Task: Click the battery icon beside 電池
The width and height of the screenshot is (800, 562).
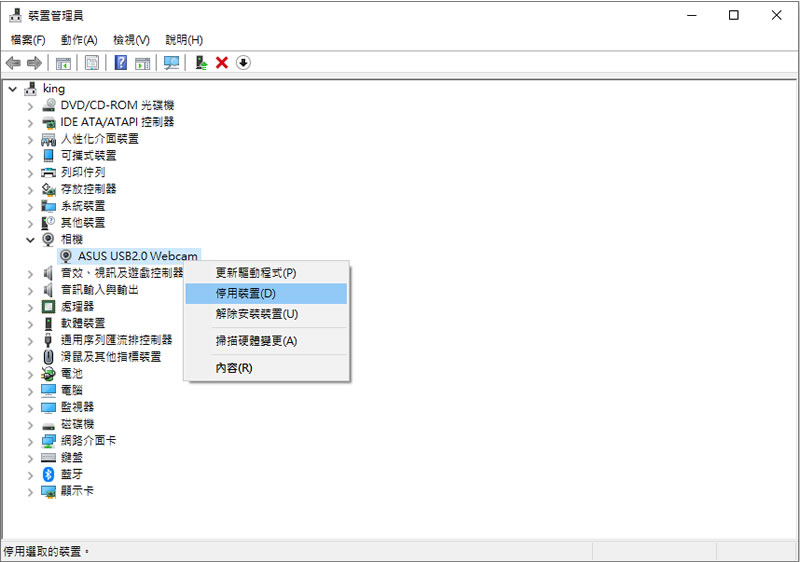Action: pyautogui.click(x=48, y=373)
